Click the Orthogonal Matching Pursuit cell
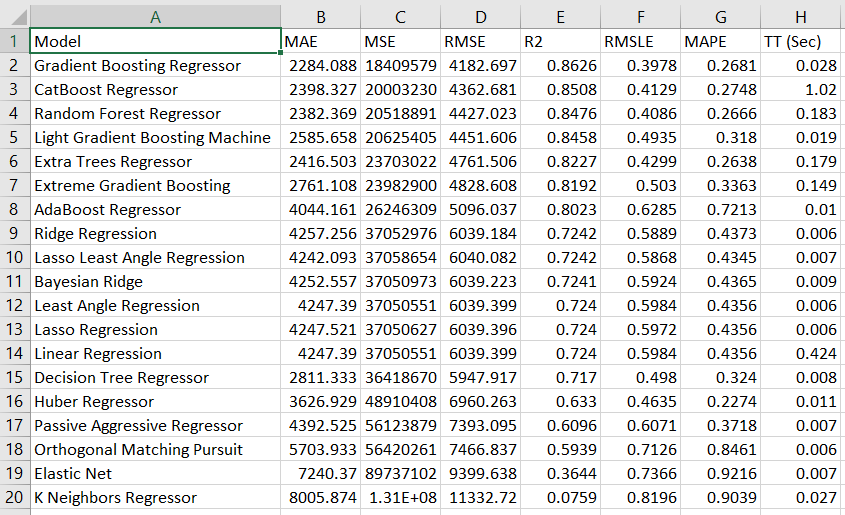The width and height of the screenshot is (845, 515). point(155,449)
